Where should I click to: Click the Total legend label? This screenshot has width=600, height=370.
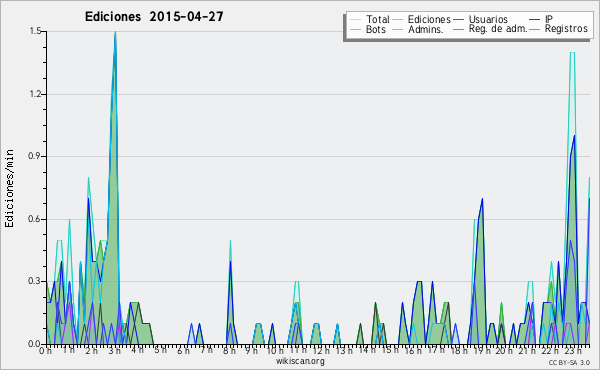(377, 19)
